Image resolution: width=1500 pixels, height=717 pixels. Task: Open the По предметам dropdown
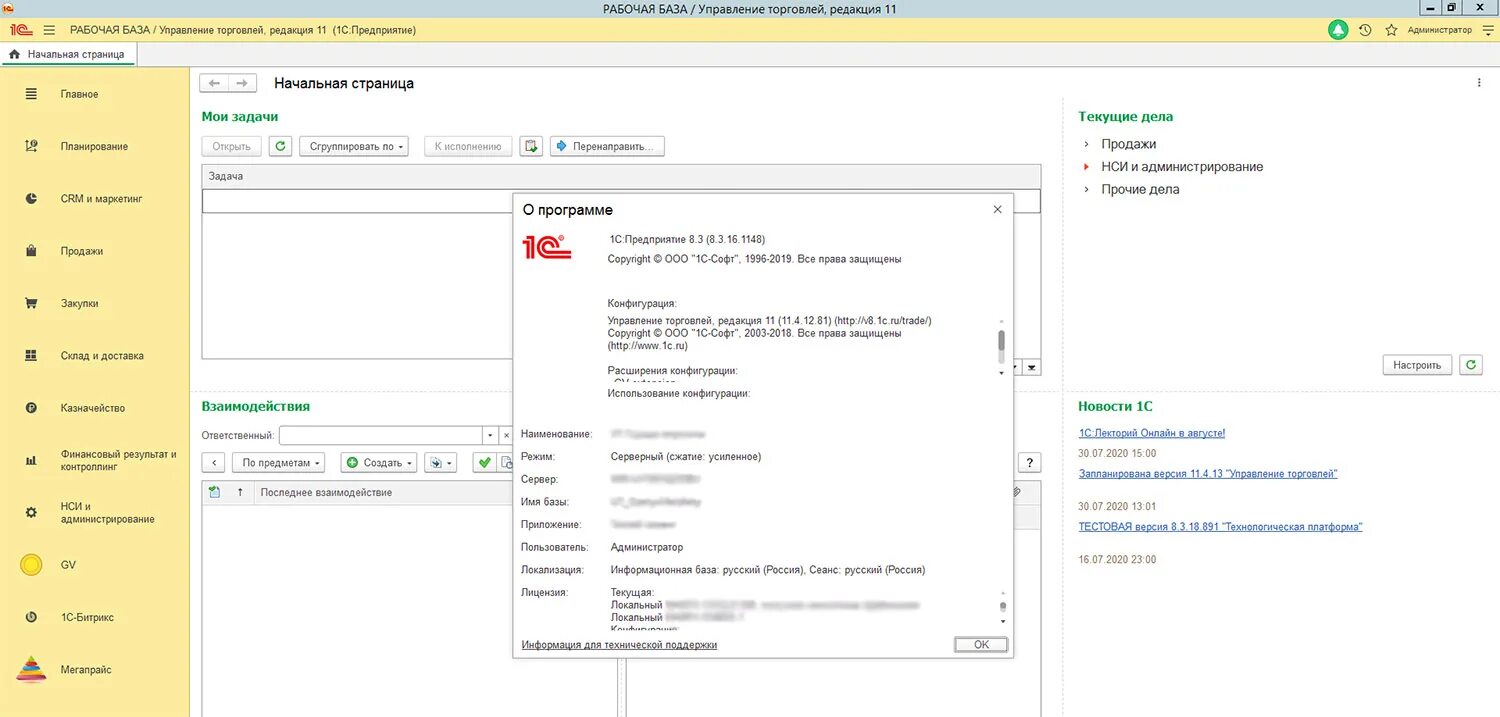[279, 462]
